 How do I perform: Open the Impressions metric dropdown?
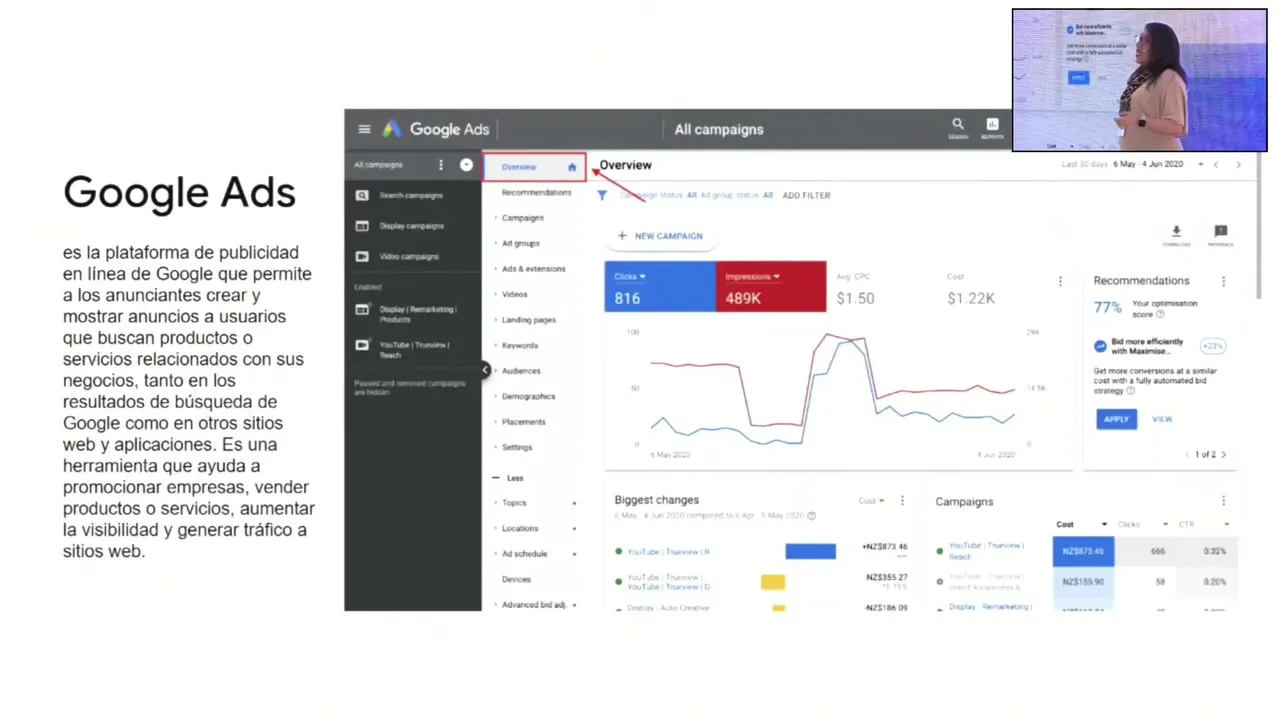(753, 277)
